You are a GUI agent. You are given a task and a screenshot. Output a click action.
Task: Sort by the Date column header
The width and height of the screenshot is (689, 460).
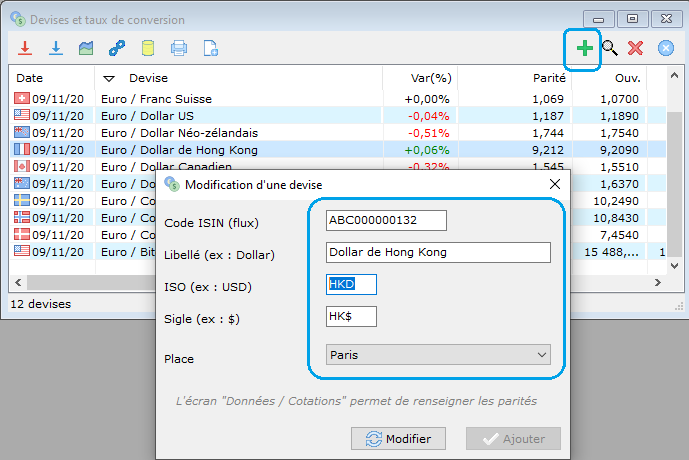29,78
